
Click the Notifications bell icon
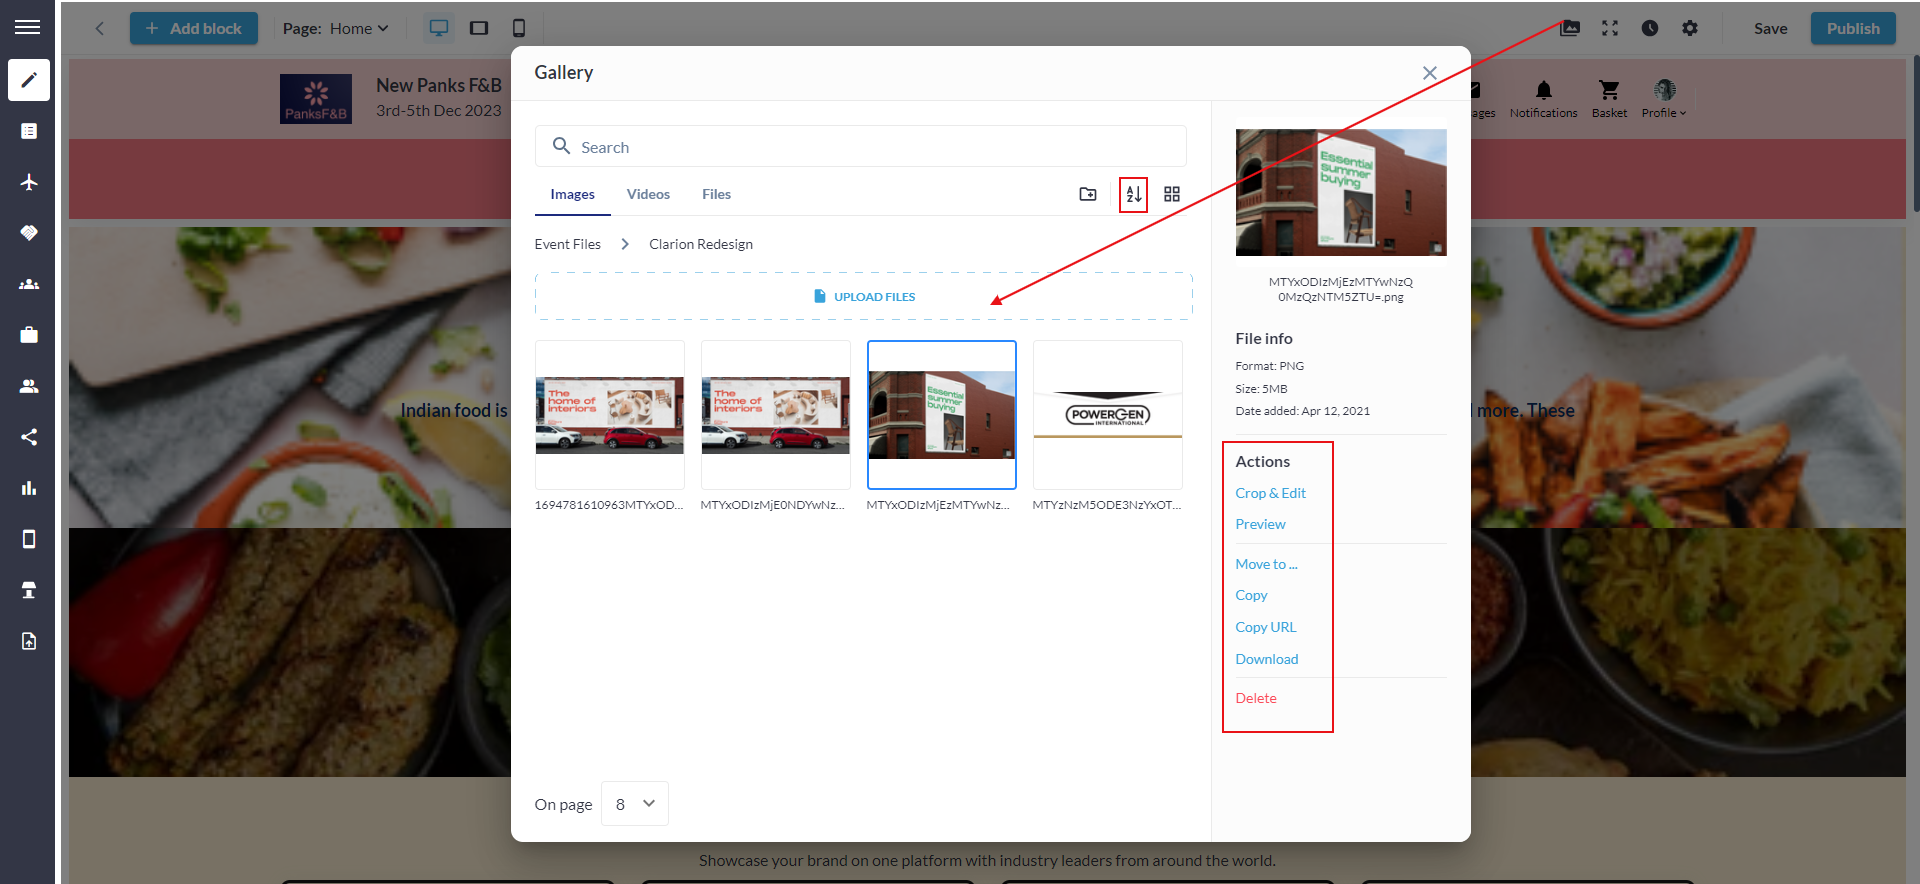coord(1544,91)
